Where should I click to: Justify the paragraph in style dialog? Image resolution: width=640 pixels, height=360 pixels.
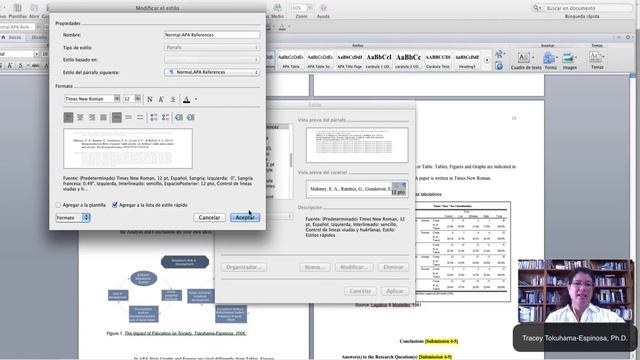click(x=104, y=118)
